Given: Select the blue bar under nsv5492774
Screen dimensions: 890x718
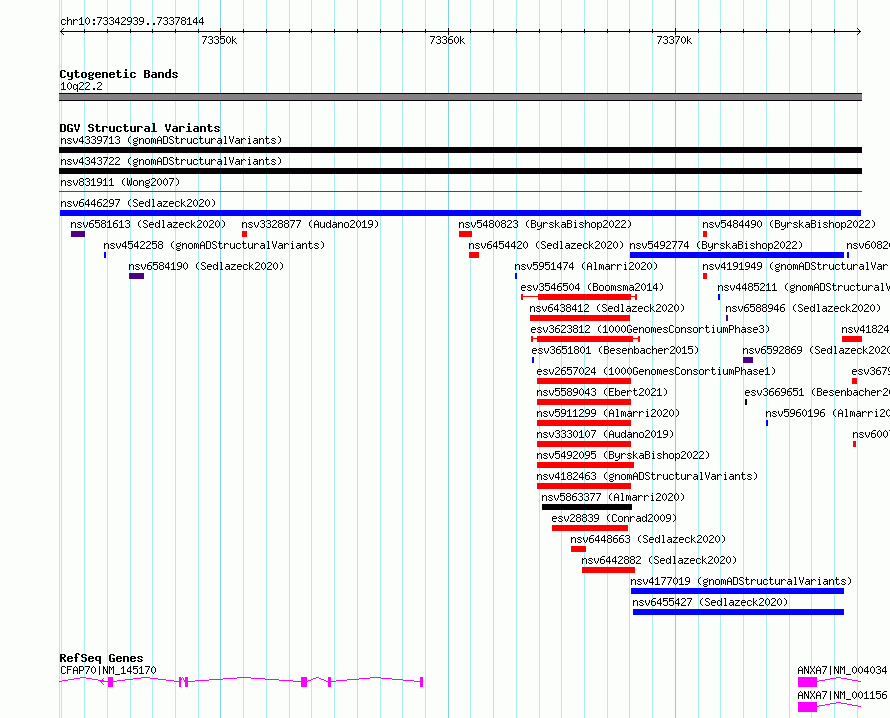Looking at the screenshot, I should (737, 255).
